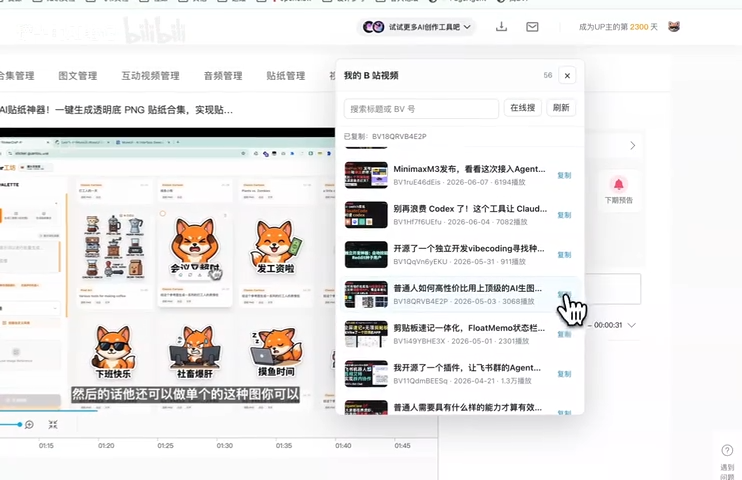
Task: Click the 01:15 timeline marker
Action: [46, 445]
